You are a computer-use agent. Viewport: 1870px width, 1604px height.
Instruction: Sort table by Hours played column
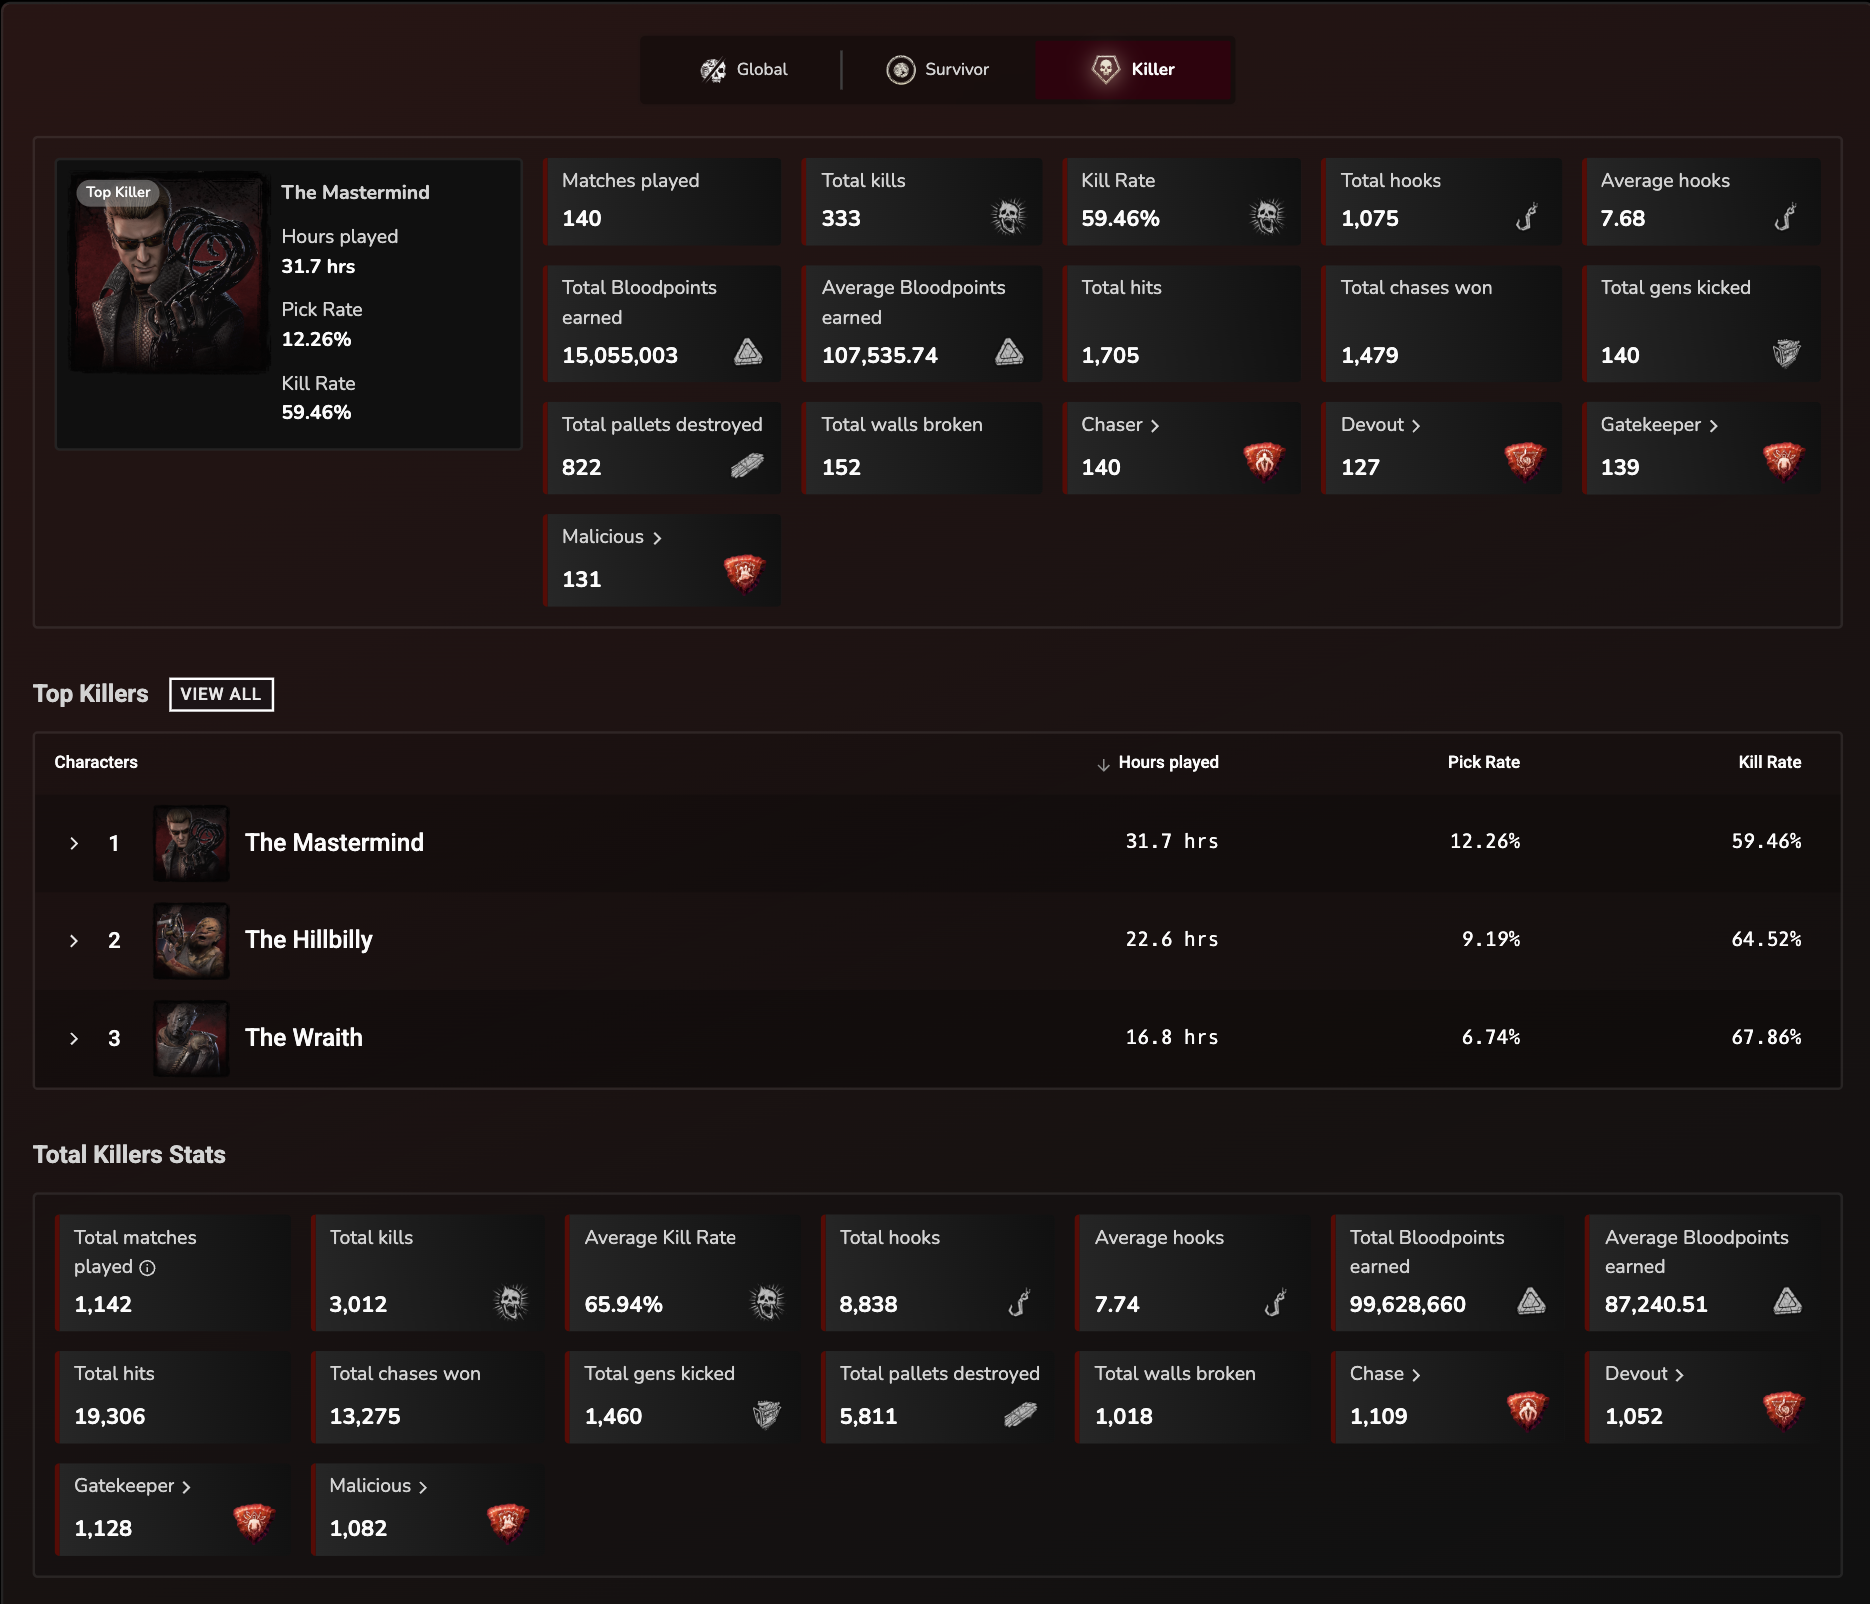coord(1158,762)
